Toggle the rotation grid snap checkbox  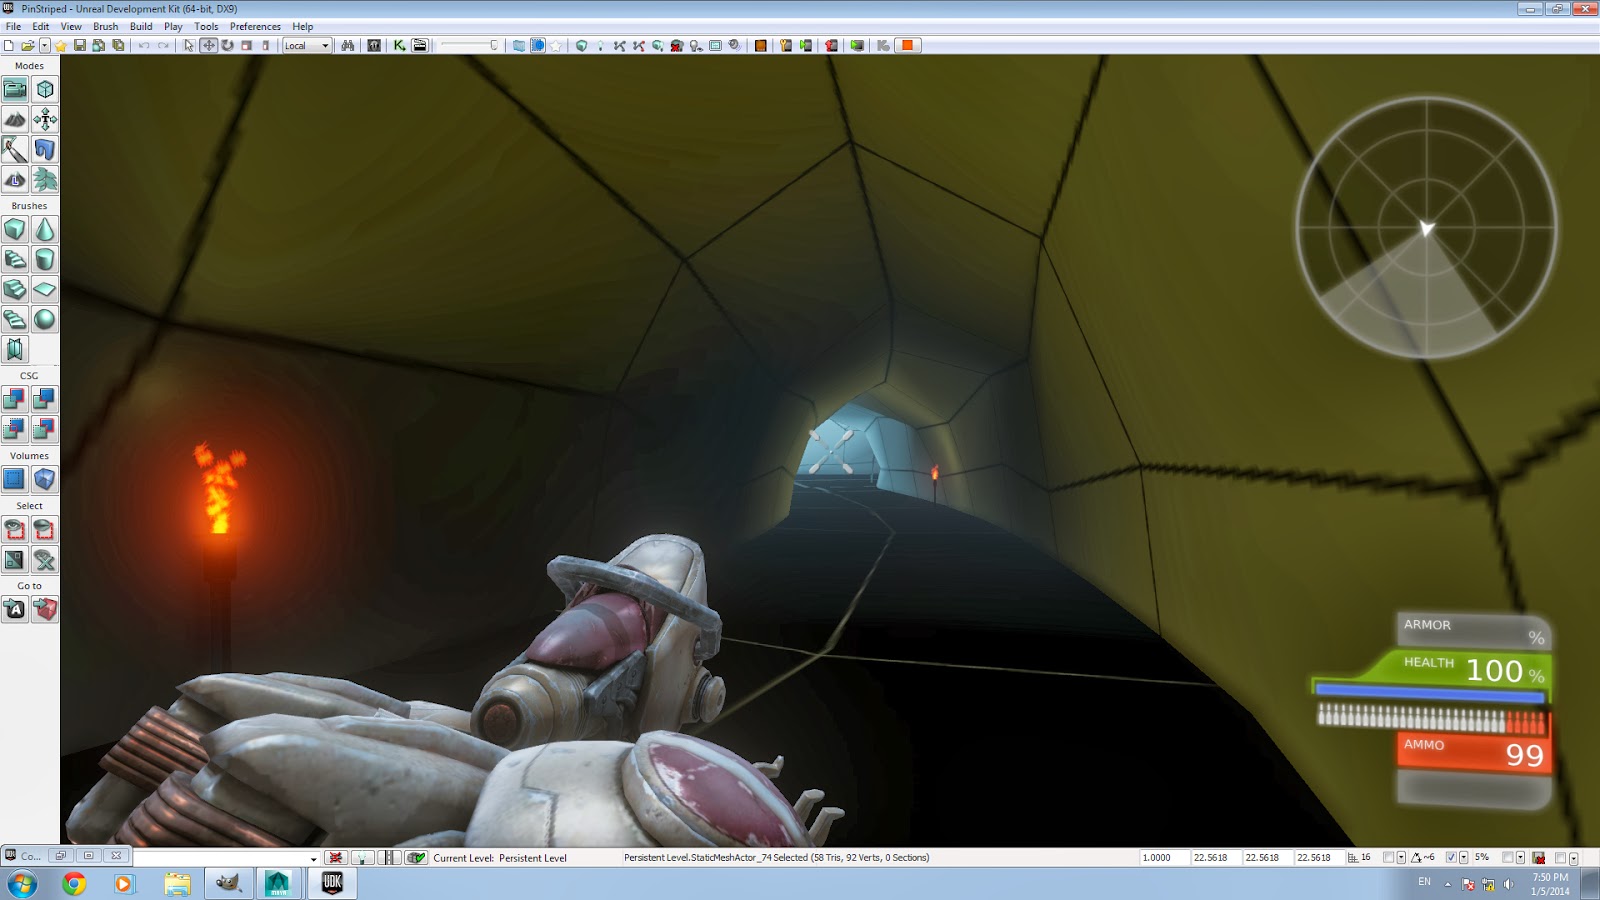[1451, 858]
